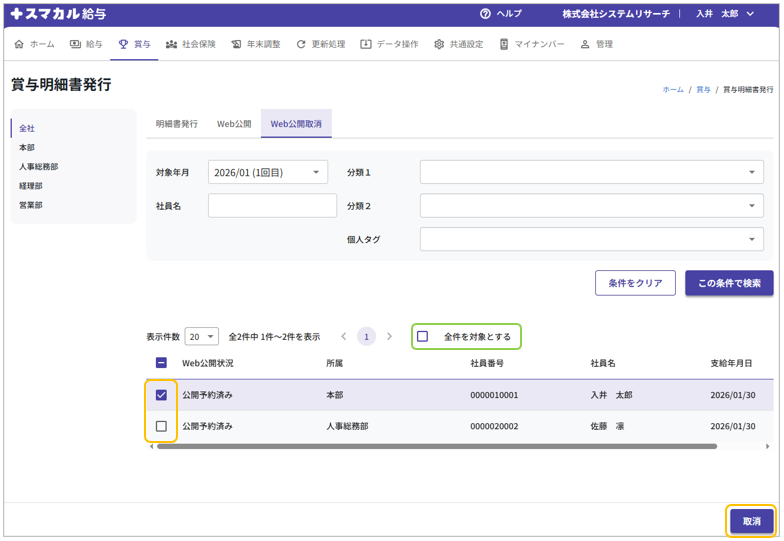Viewport: 784px width, 541px height.
Task: Click the horizontal table scrollbar
Action: pyautogui.click(x=436, y=446)
